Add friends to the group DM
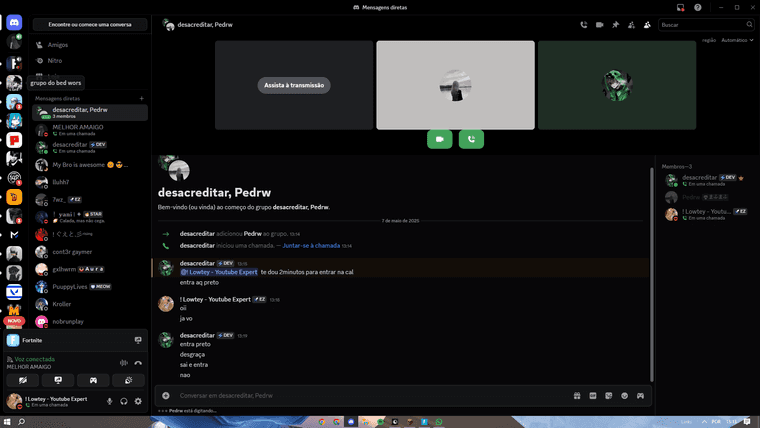Viewport: 760px width, 428px height. [631, 25]
